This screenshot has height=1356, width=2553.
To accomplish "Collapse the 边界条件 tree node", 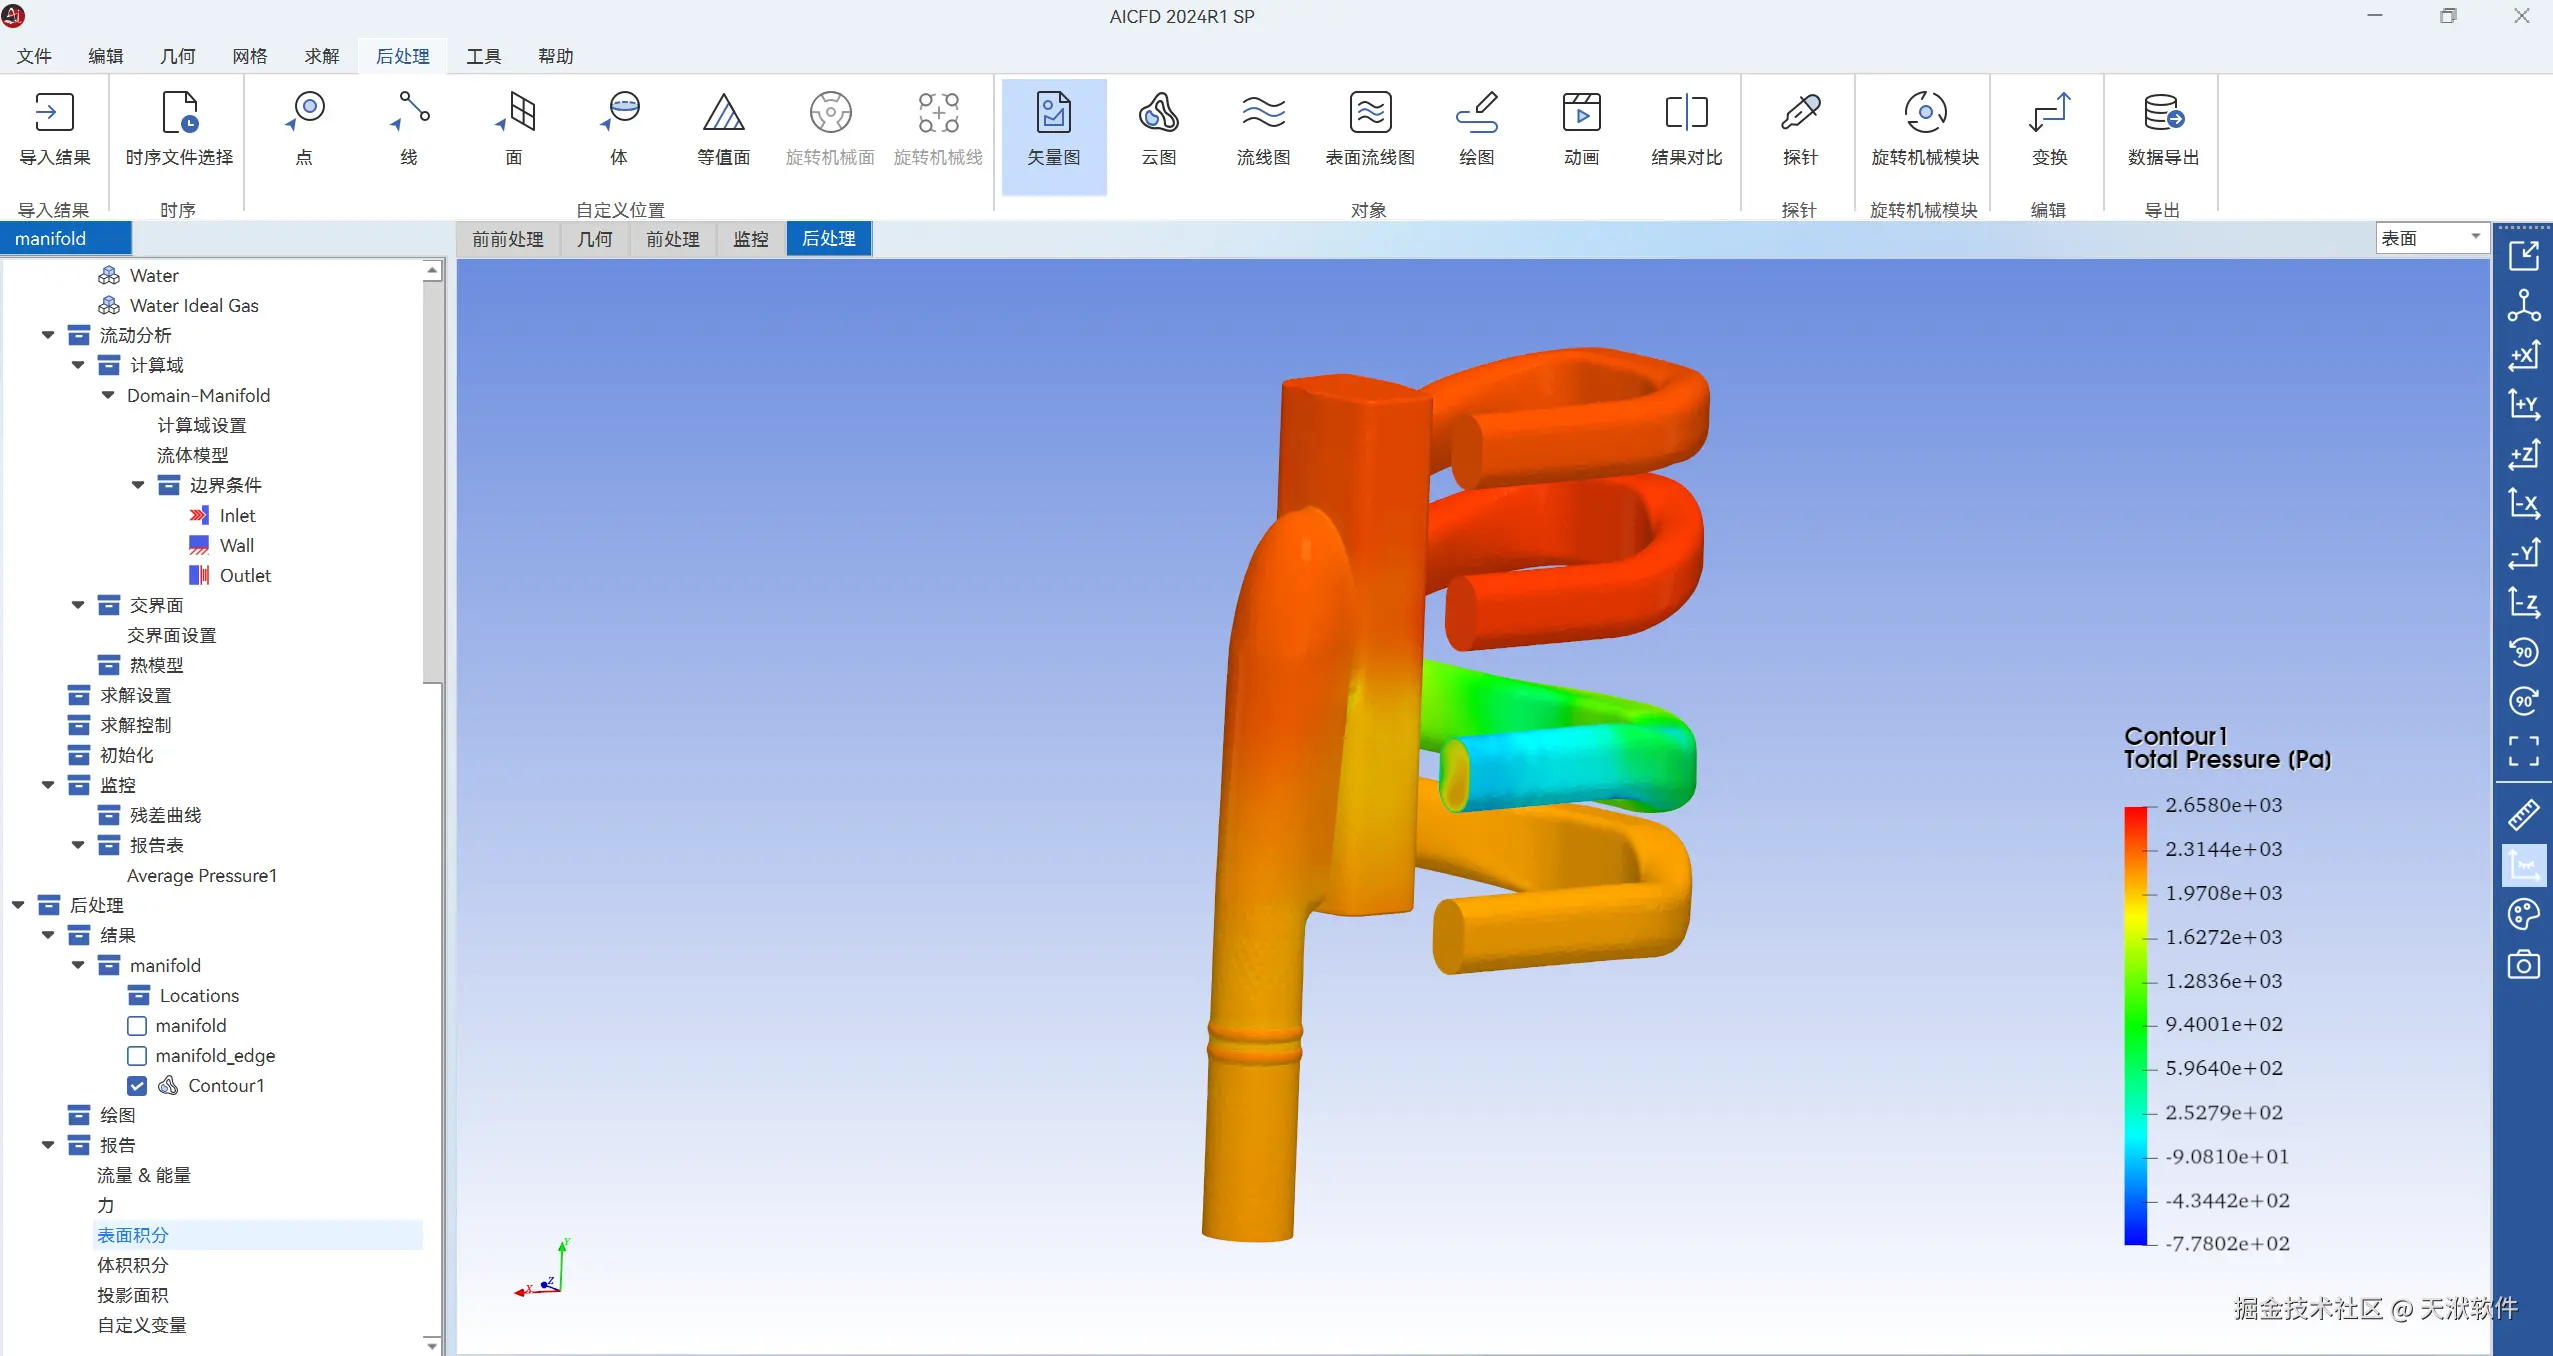I will [x=138, y=485].
